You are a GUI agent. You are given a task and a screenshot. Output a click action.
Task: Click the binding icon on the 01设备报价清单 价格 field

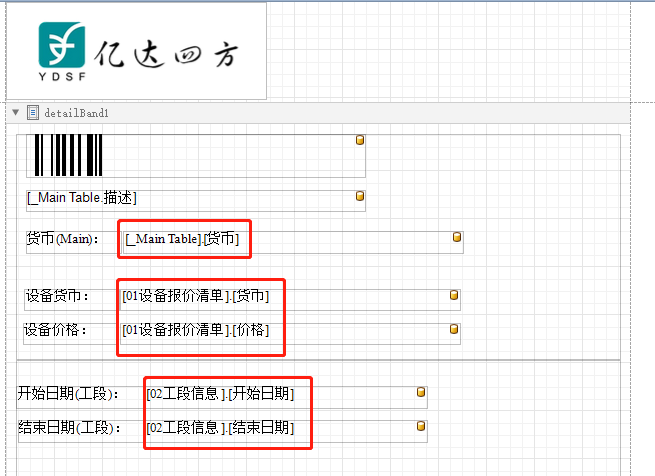pyautogui.click(x=454, y=328)
